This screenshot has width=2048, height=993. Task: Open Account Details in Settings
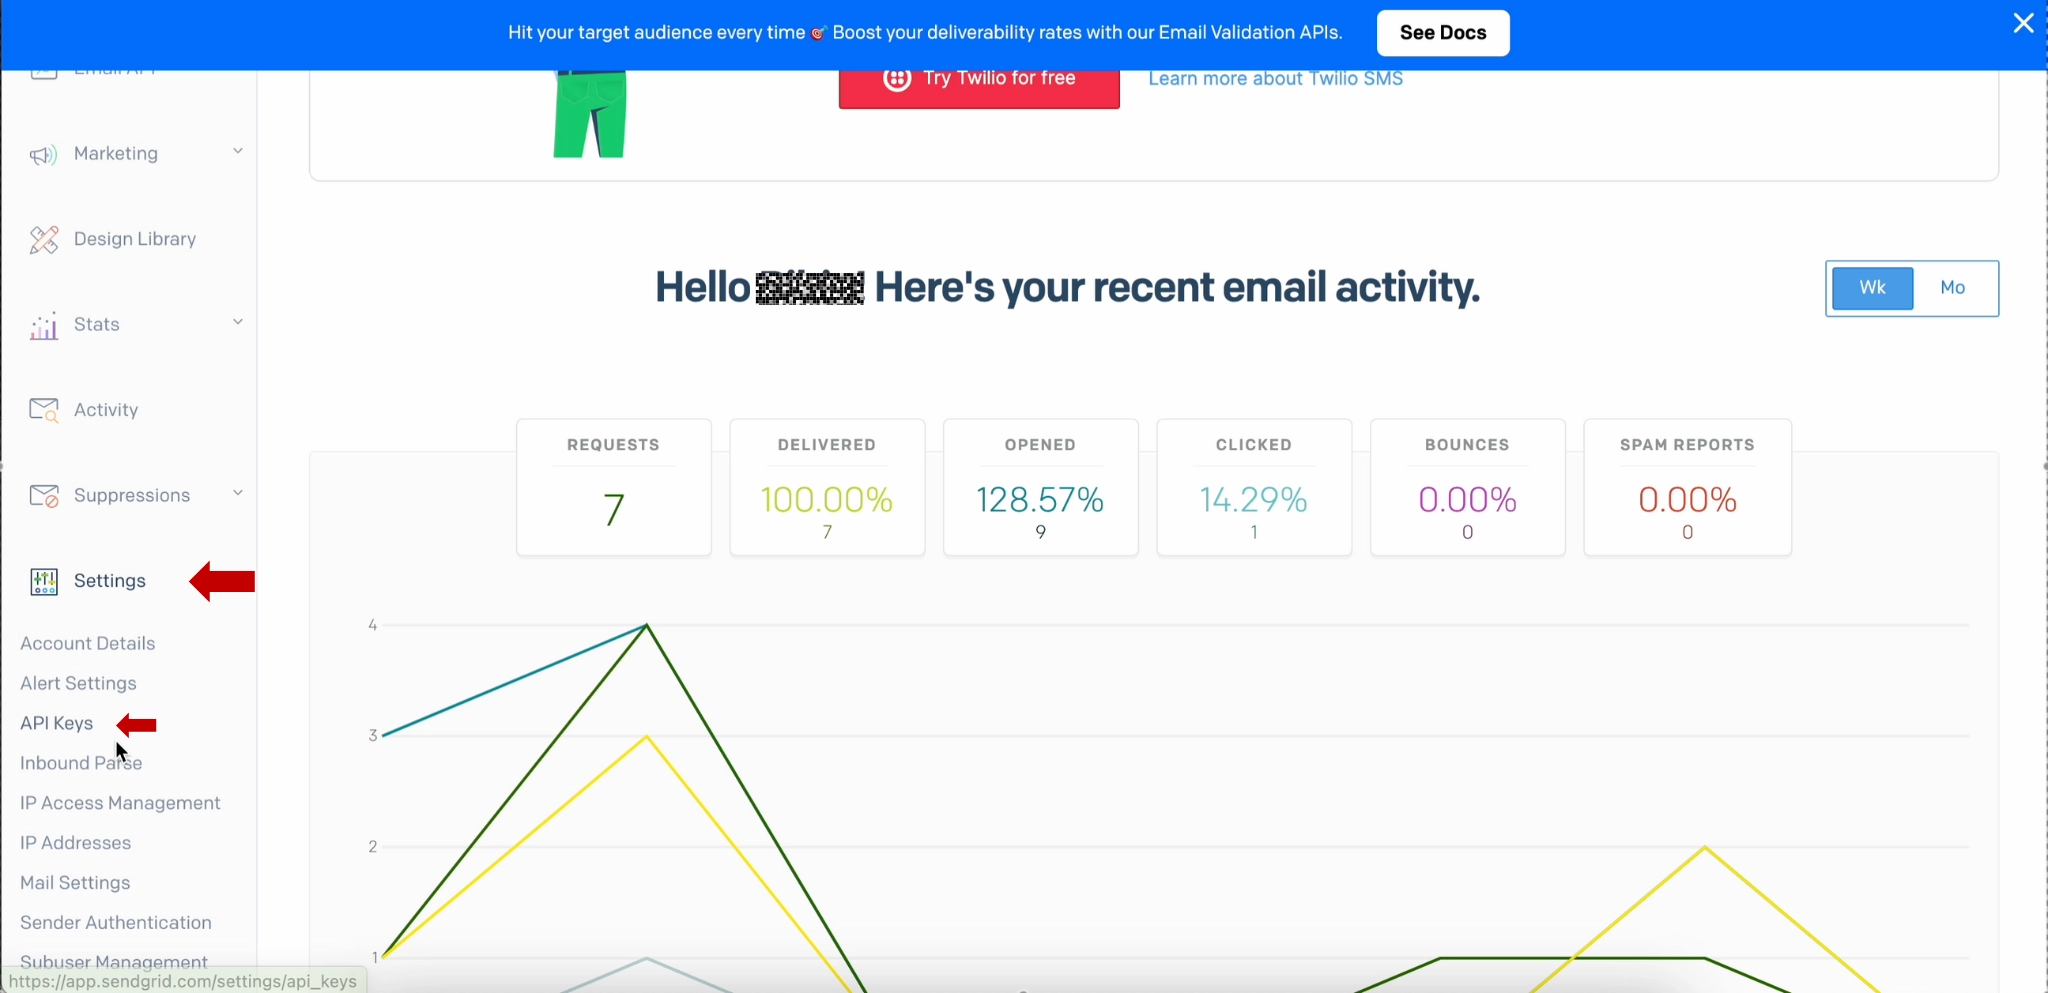pos(88,643)
